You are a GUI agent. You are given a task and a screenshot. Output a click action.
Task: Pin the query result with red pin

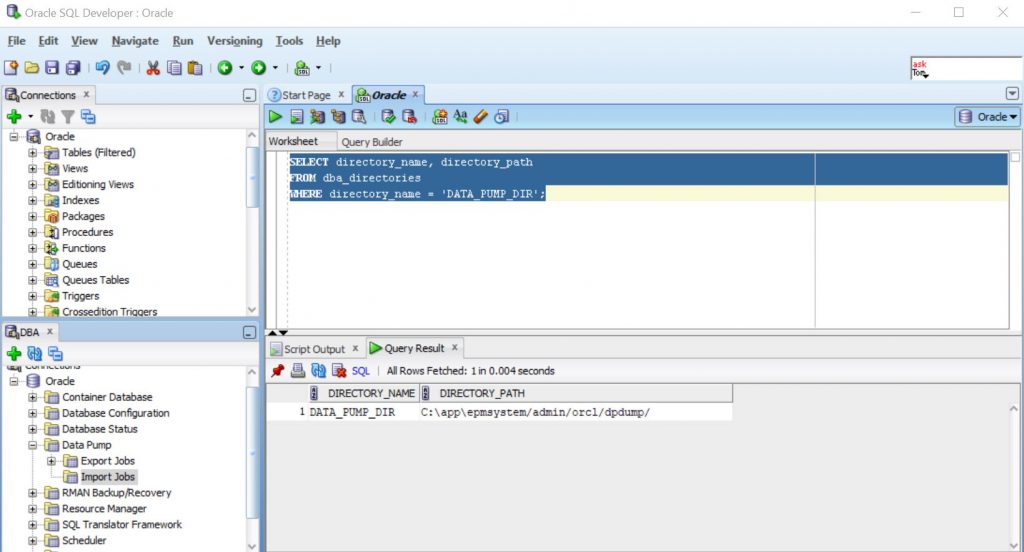278,370
